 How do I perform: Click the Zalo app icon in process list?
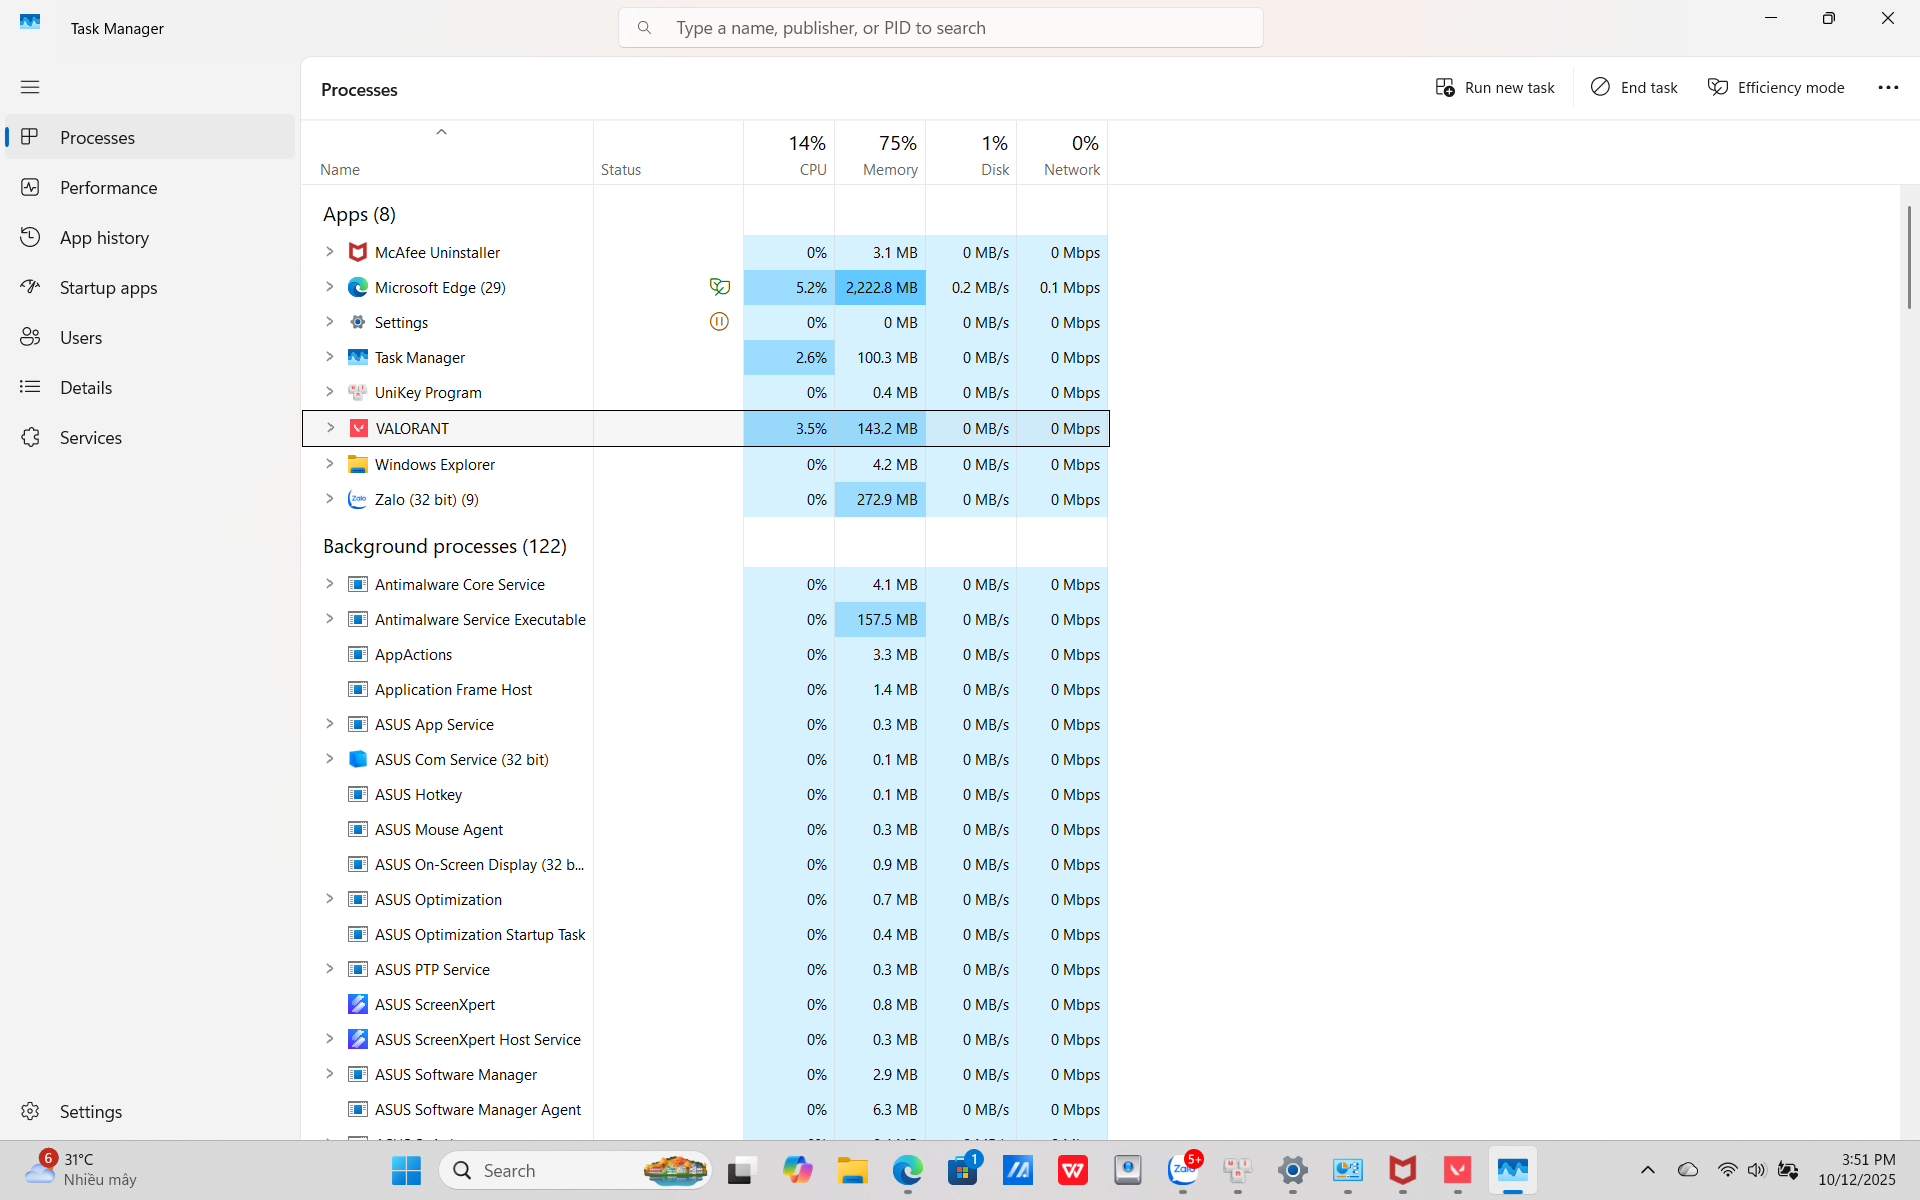(357, 499)
